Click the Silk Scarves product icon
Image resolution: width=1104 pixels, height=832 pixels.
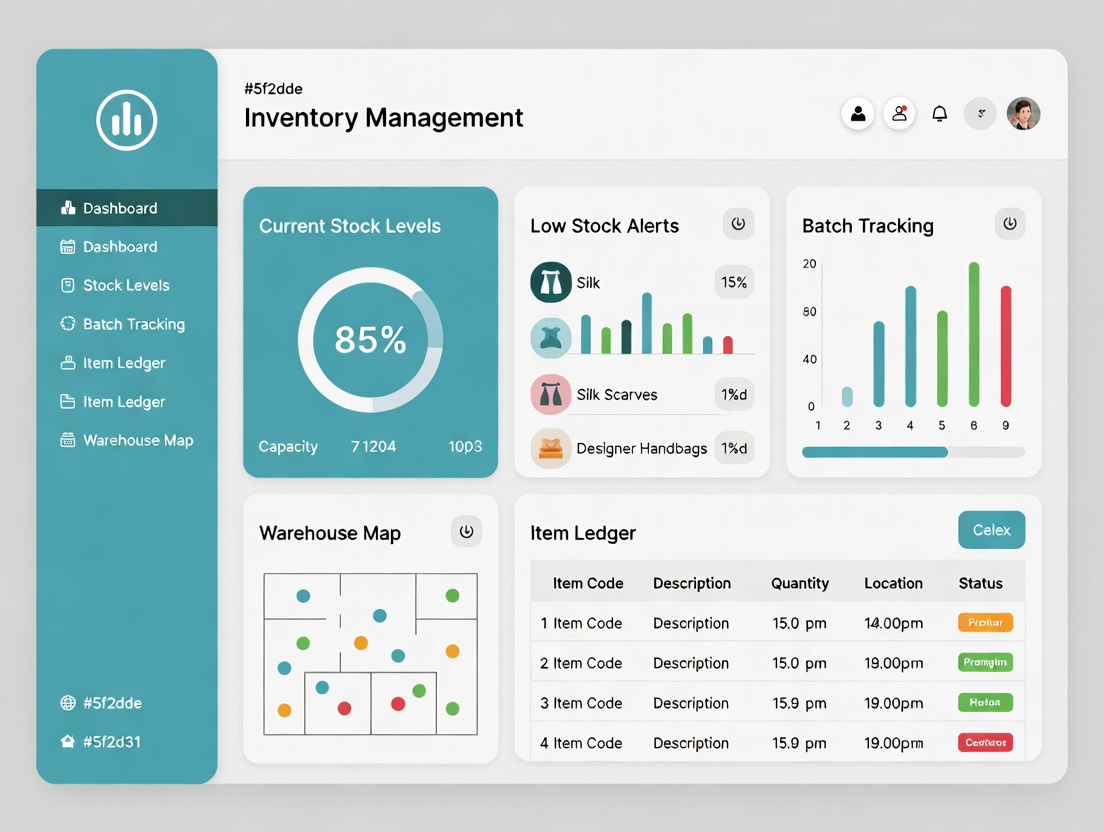pyautogui.click(x=550, y=395)
